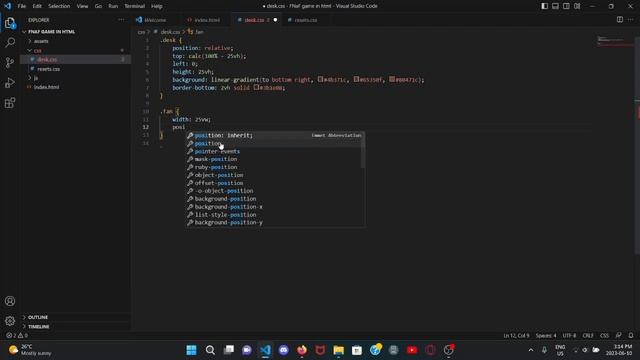The height and width of the screenshot is (360, 640).
Task: Open the Go menu
Action: [x=98, y=6]
